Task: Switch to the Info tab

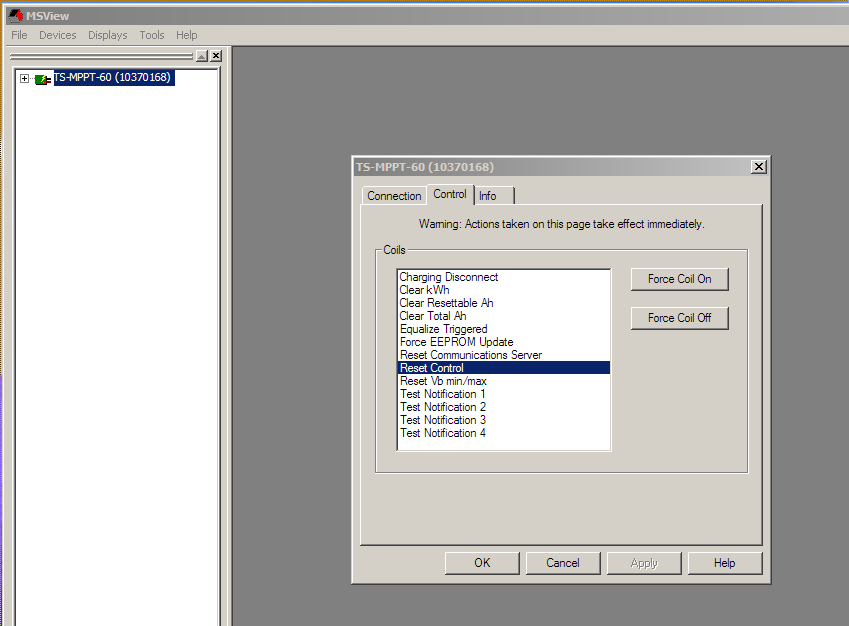Action: [x=494, y=196]
